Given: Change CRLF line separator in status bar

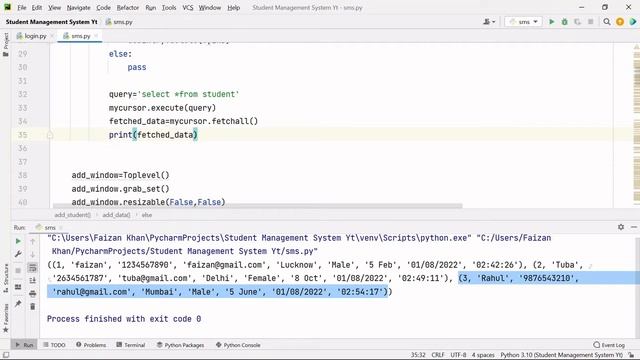Looking at the screenshot, I should (x=438, y=355).
